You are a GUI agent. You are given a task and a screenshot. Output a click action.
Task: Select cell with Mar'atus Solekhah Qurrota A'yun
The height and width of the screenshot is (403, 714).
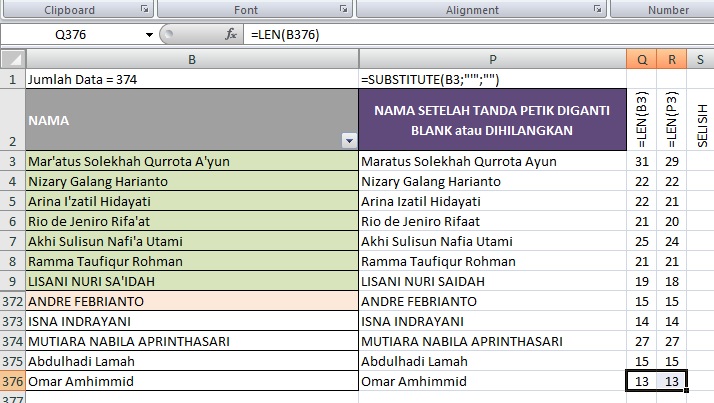(190, 161)
